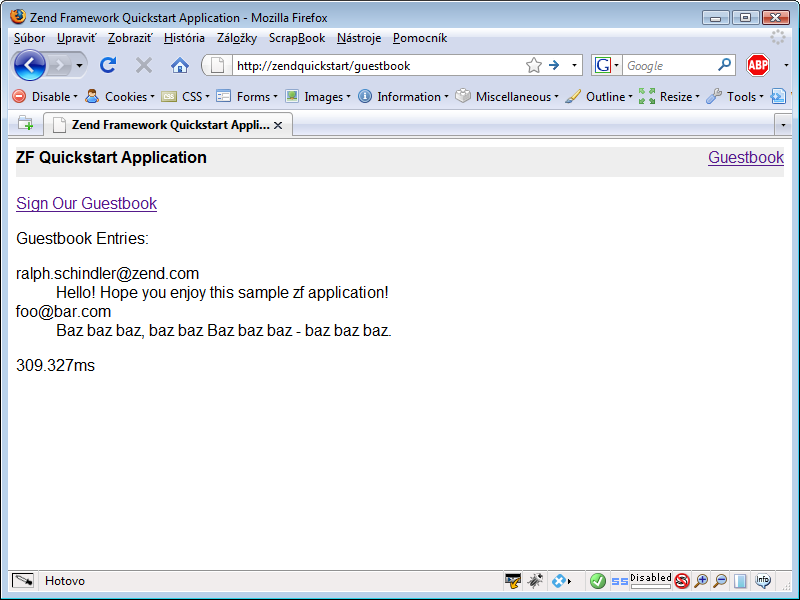Click the Sign Our Guestbook link

pos(87,203)
